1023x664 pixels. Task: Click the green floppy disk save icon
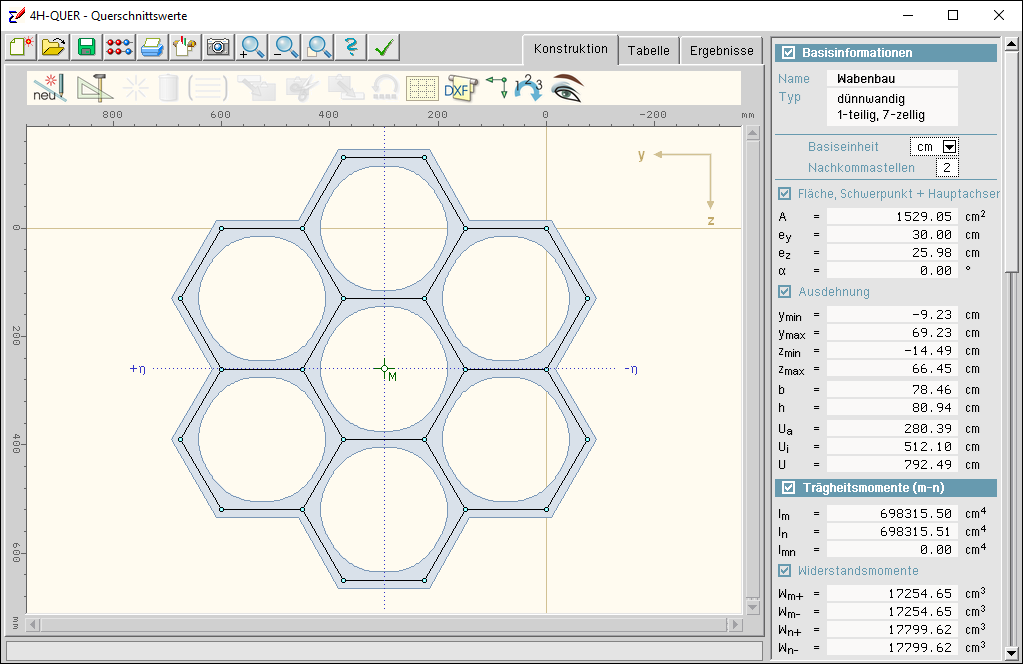[86, 47]
